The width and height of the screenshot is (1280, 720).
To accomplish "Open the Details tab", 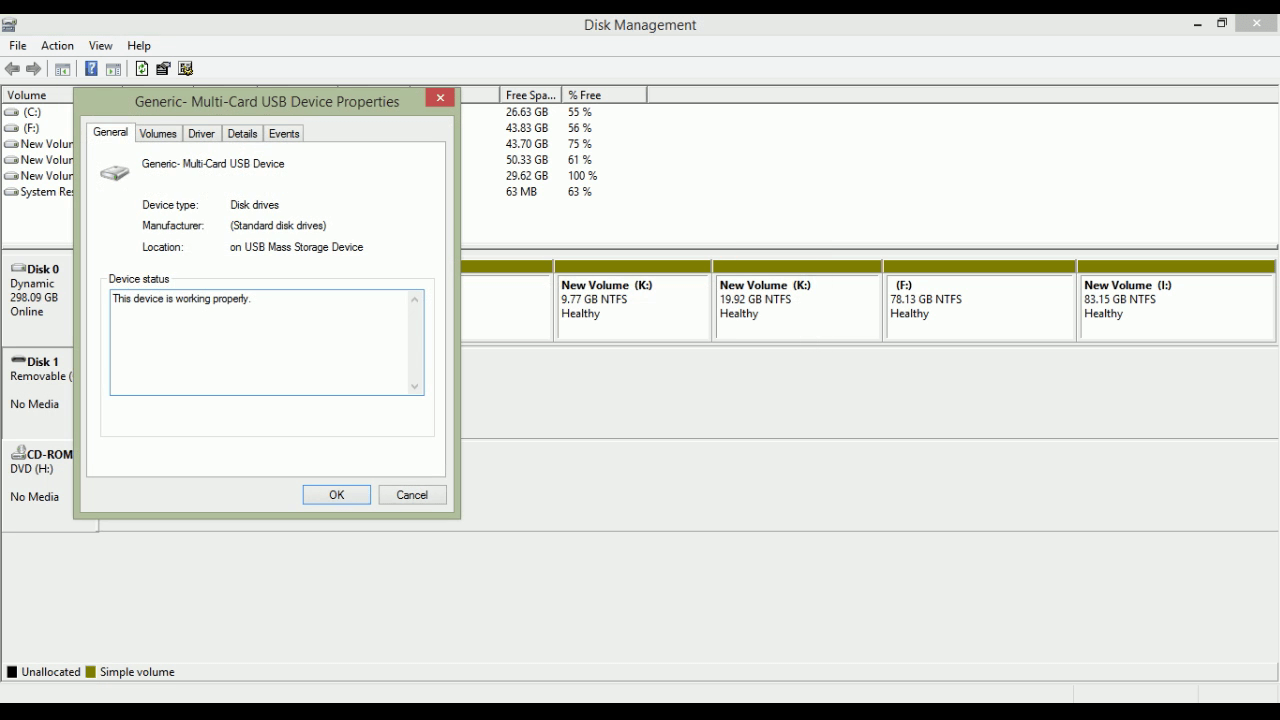I will [242, 134].
